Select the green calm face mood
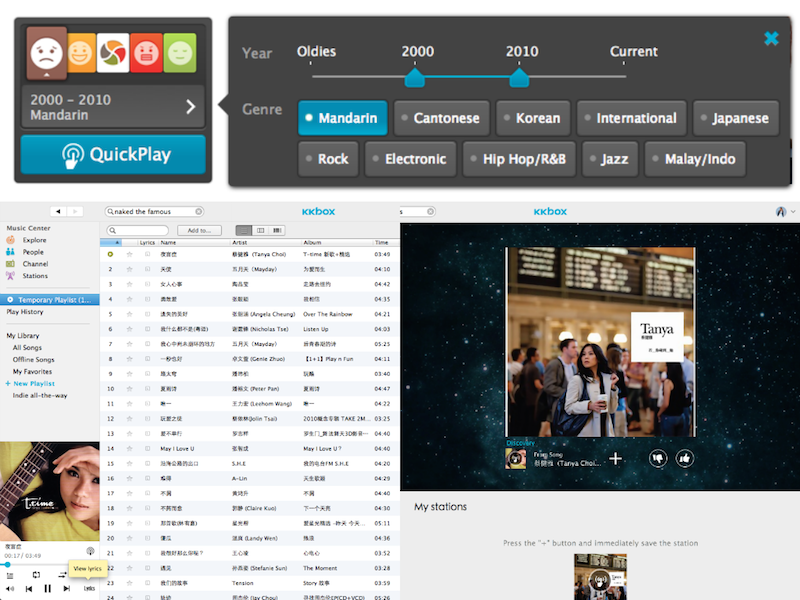This screenshot has height=600, width=800. (x=180, y=53)
